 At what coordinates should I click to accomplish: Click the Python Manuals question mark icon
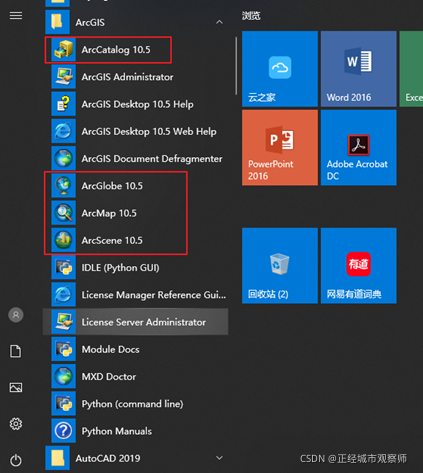64,431
